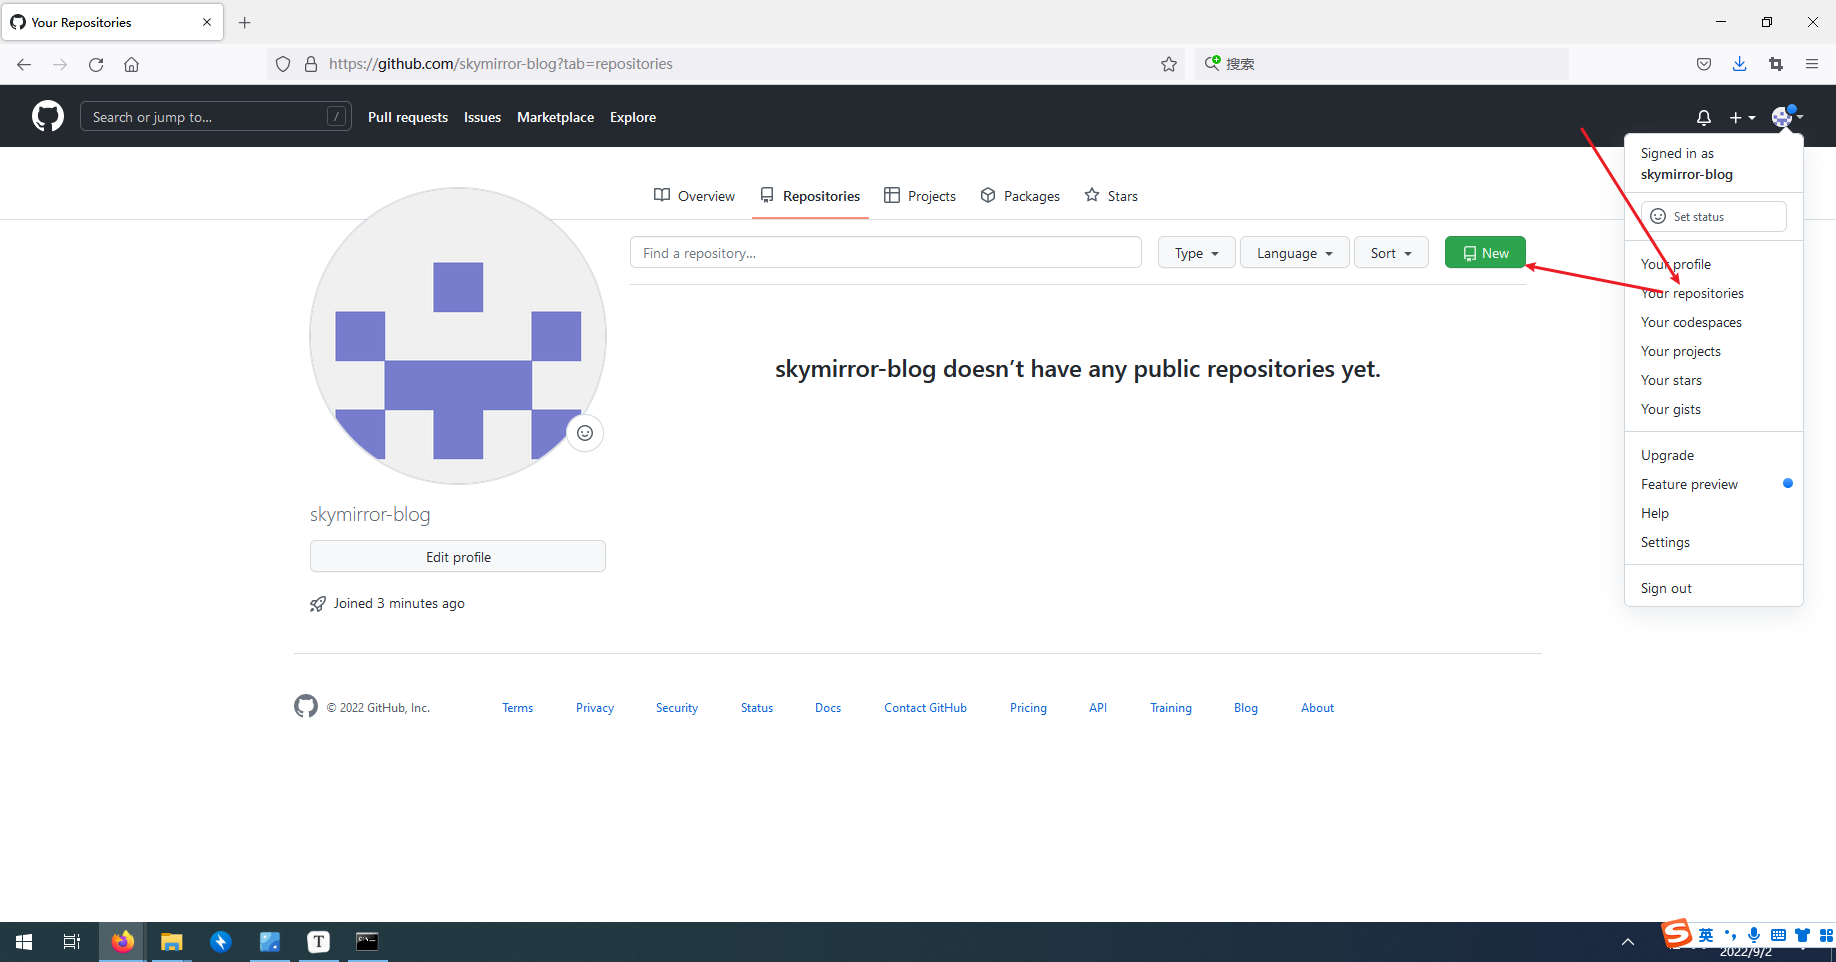Image resolution: width=1836 pixels, height=962 pixels.
Task: Open Firefox application hamburger menu
Action: click(x=1812, y=64)
